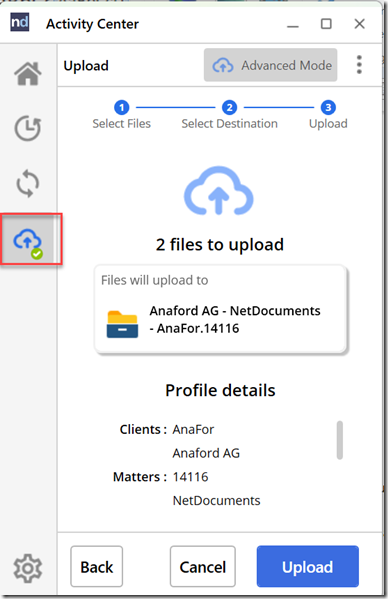This screenshot has height=599, width=388.
Task: Open the Home sidebar icon
Action: point(28,73)
